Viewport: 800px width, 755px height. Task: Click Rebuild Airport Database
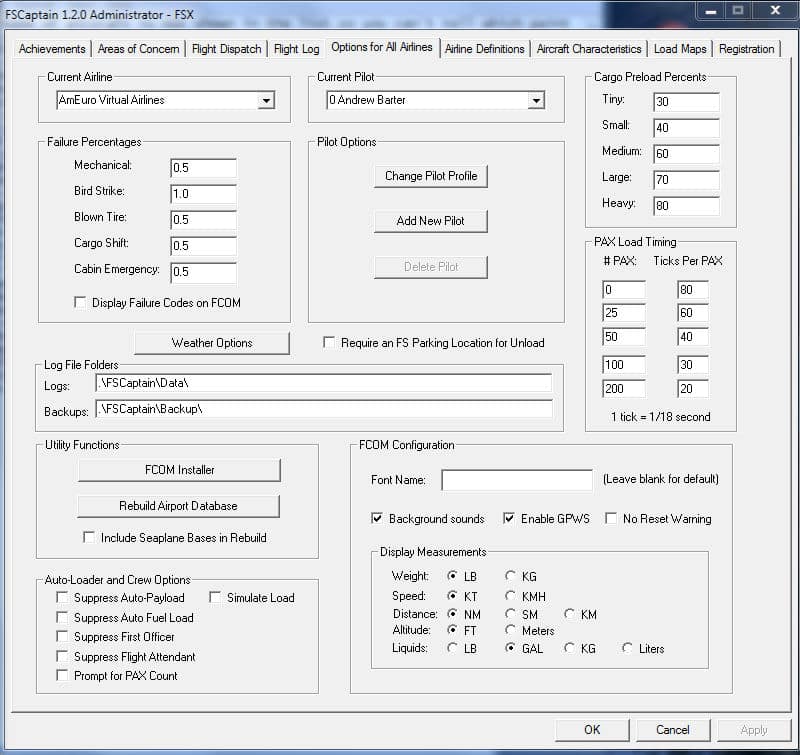coord(179,505)
